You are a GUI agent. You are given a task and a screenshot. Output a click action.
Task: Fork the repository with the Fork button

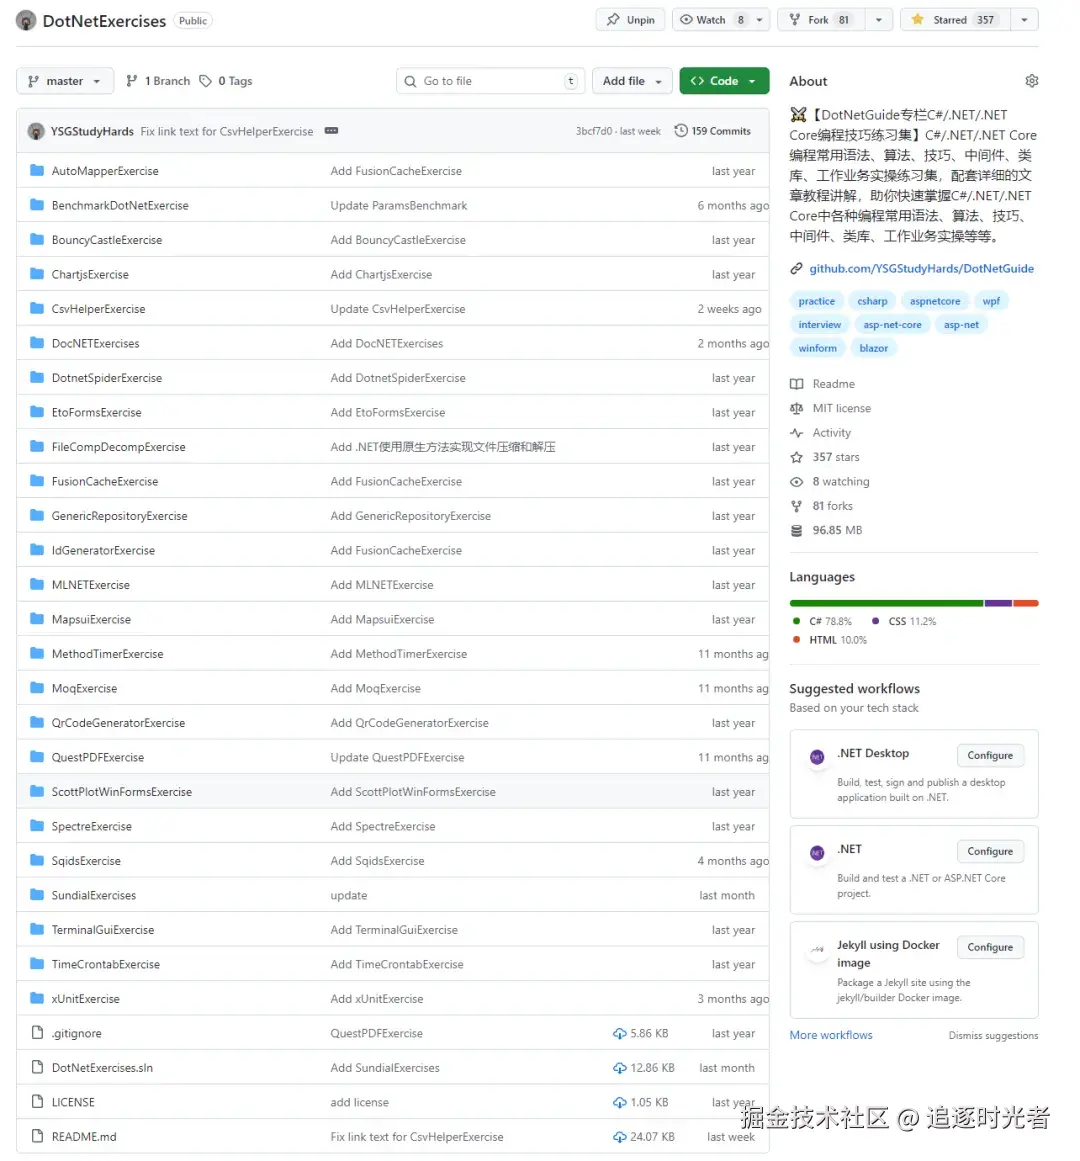[x=821, y=20]
